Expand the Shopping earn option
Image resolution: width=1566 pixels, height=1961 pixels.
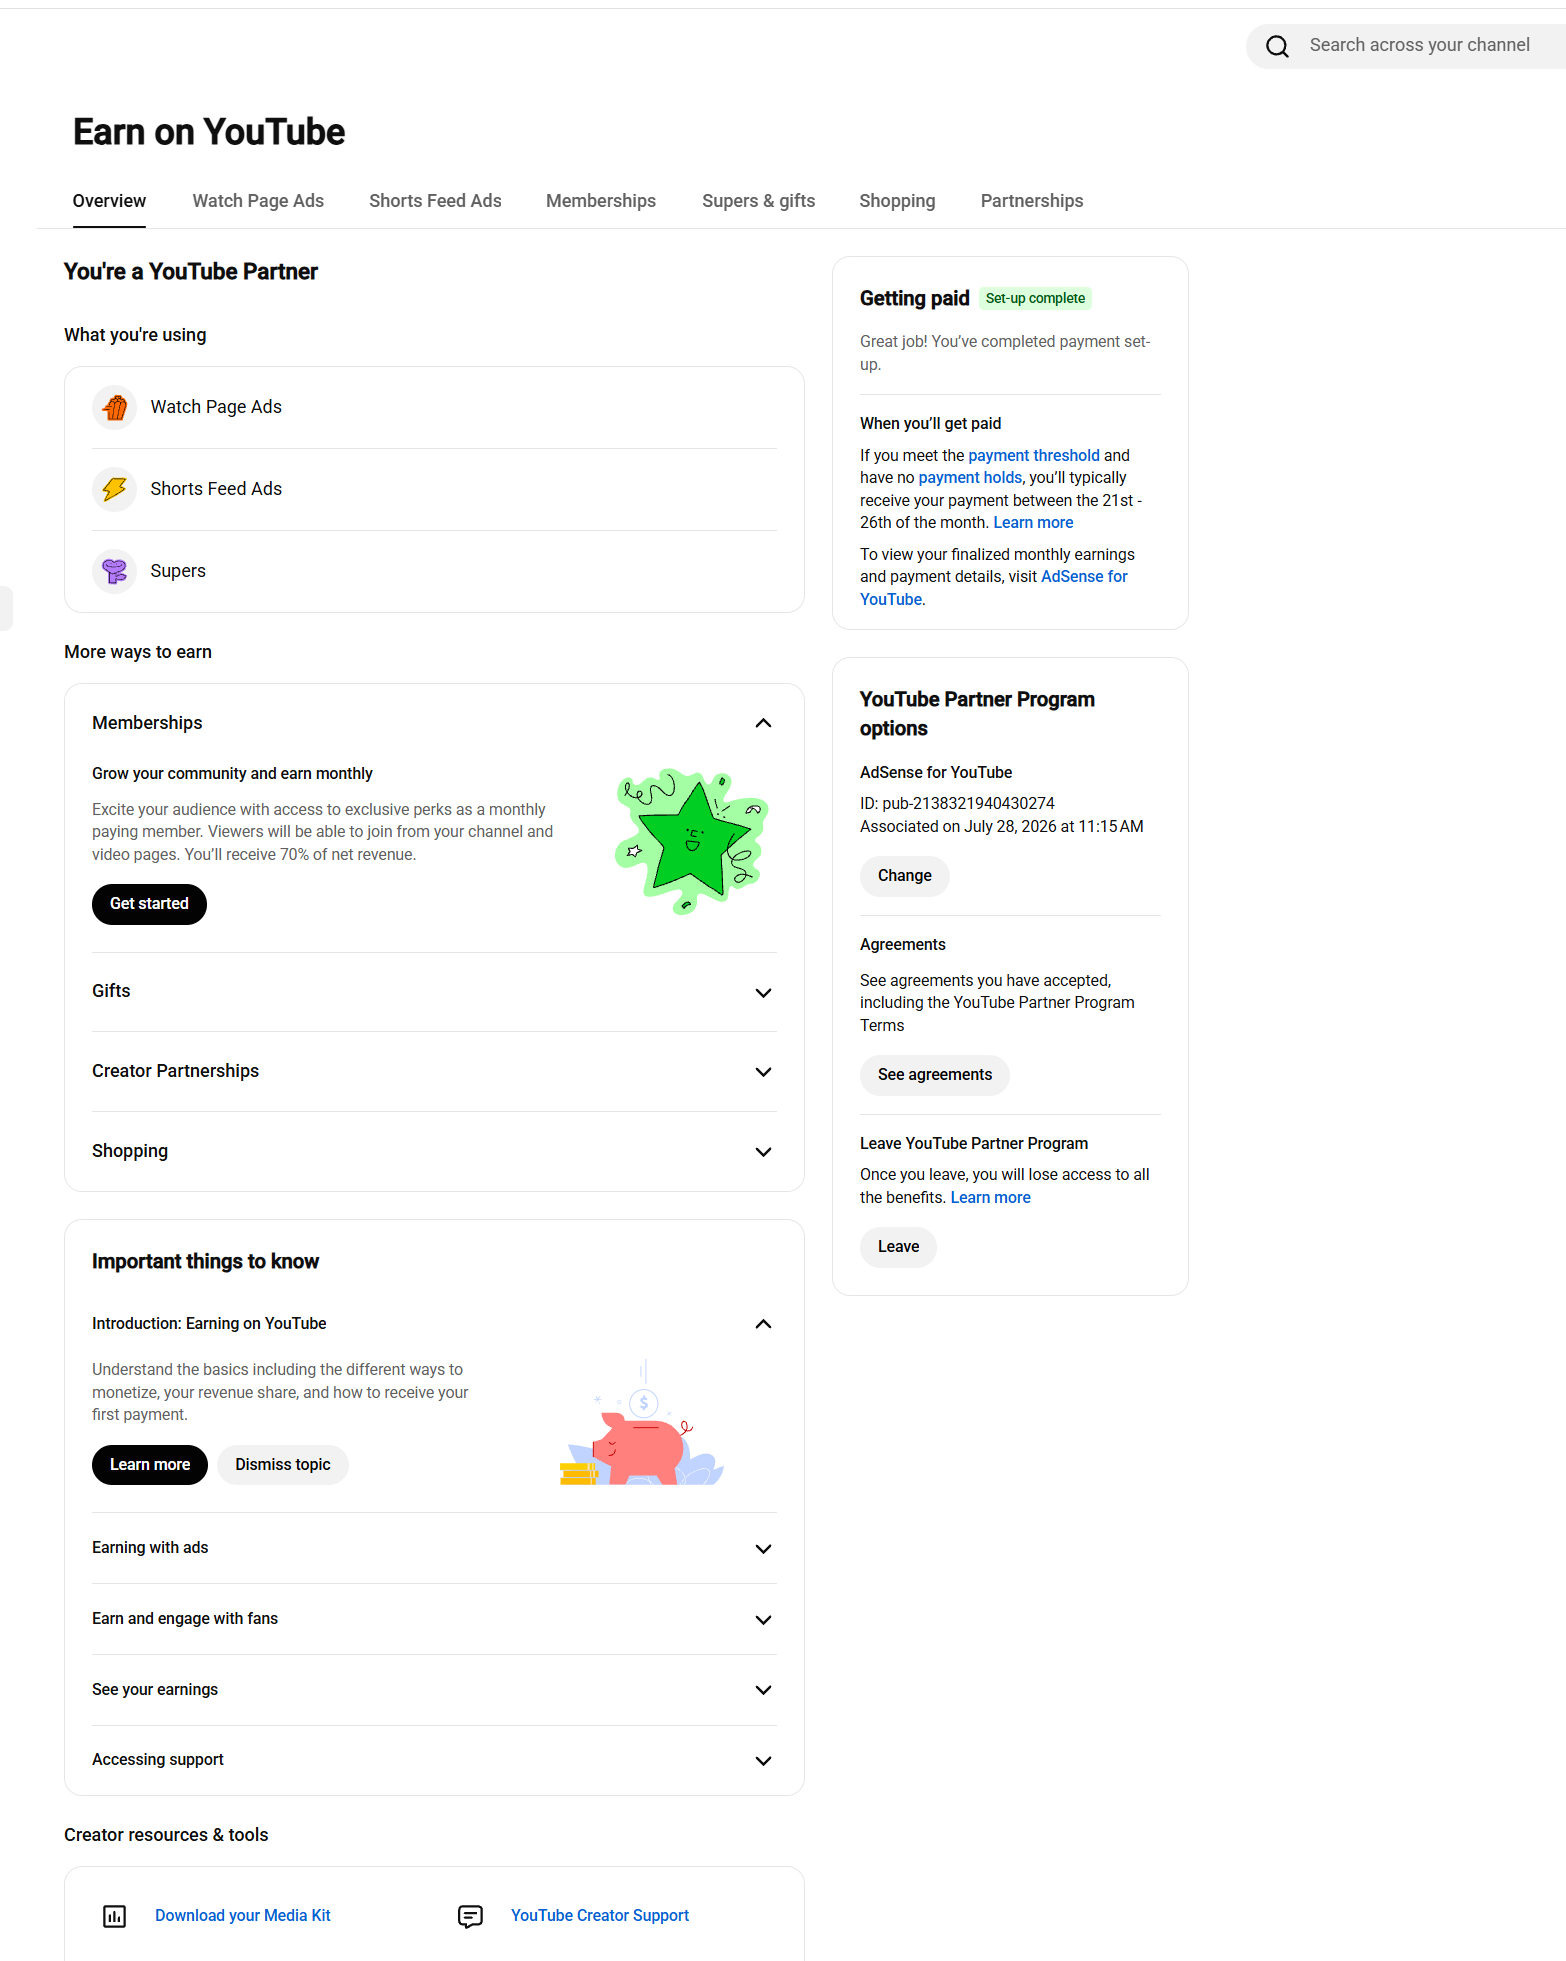click(x=763, y=1152)
